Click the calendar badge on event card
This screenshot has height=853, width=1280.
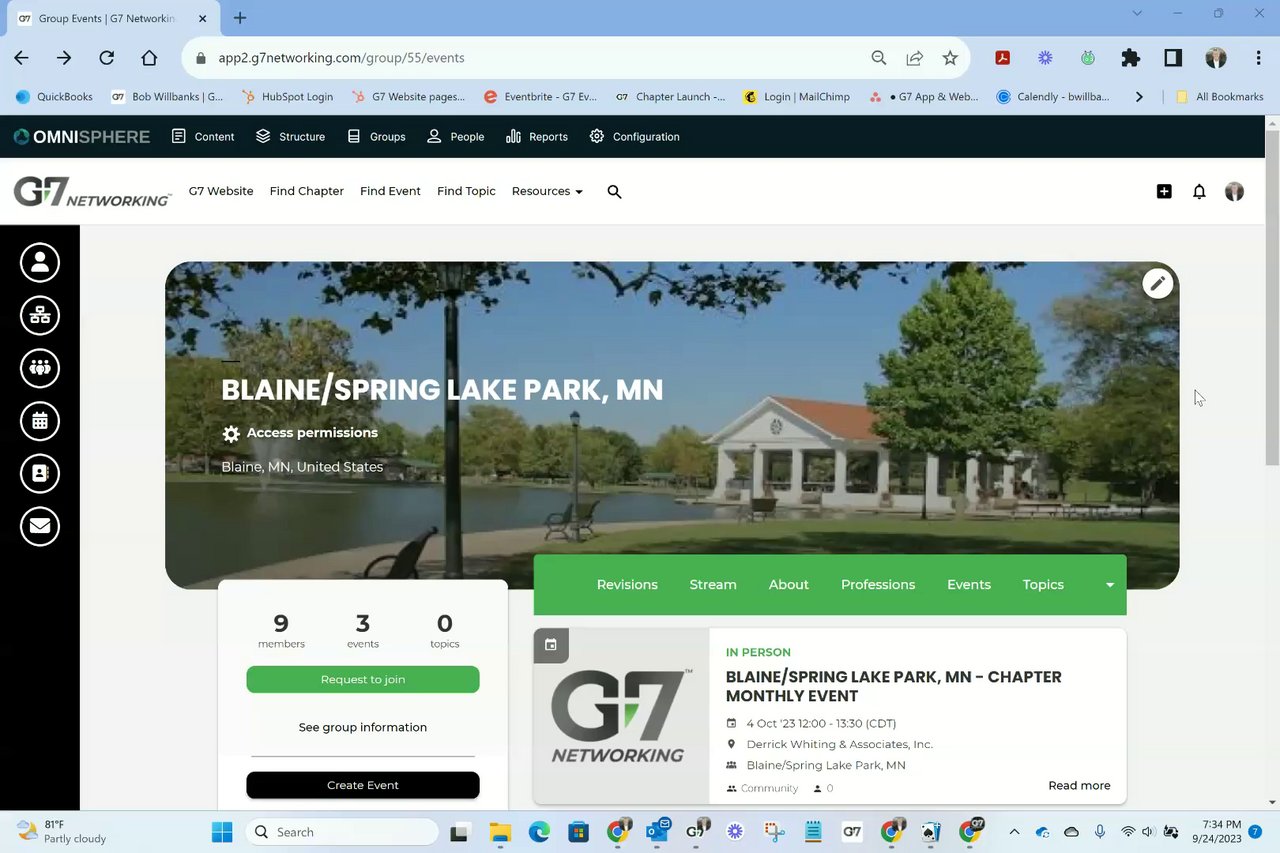(551, 645)
